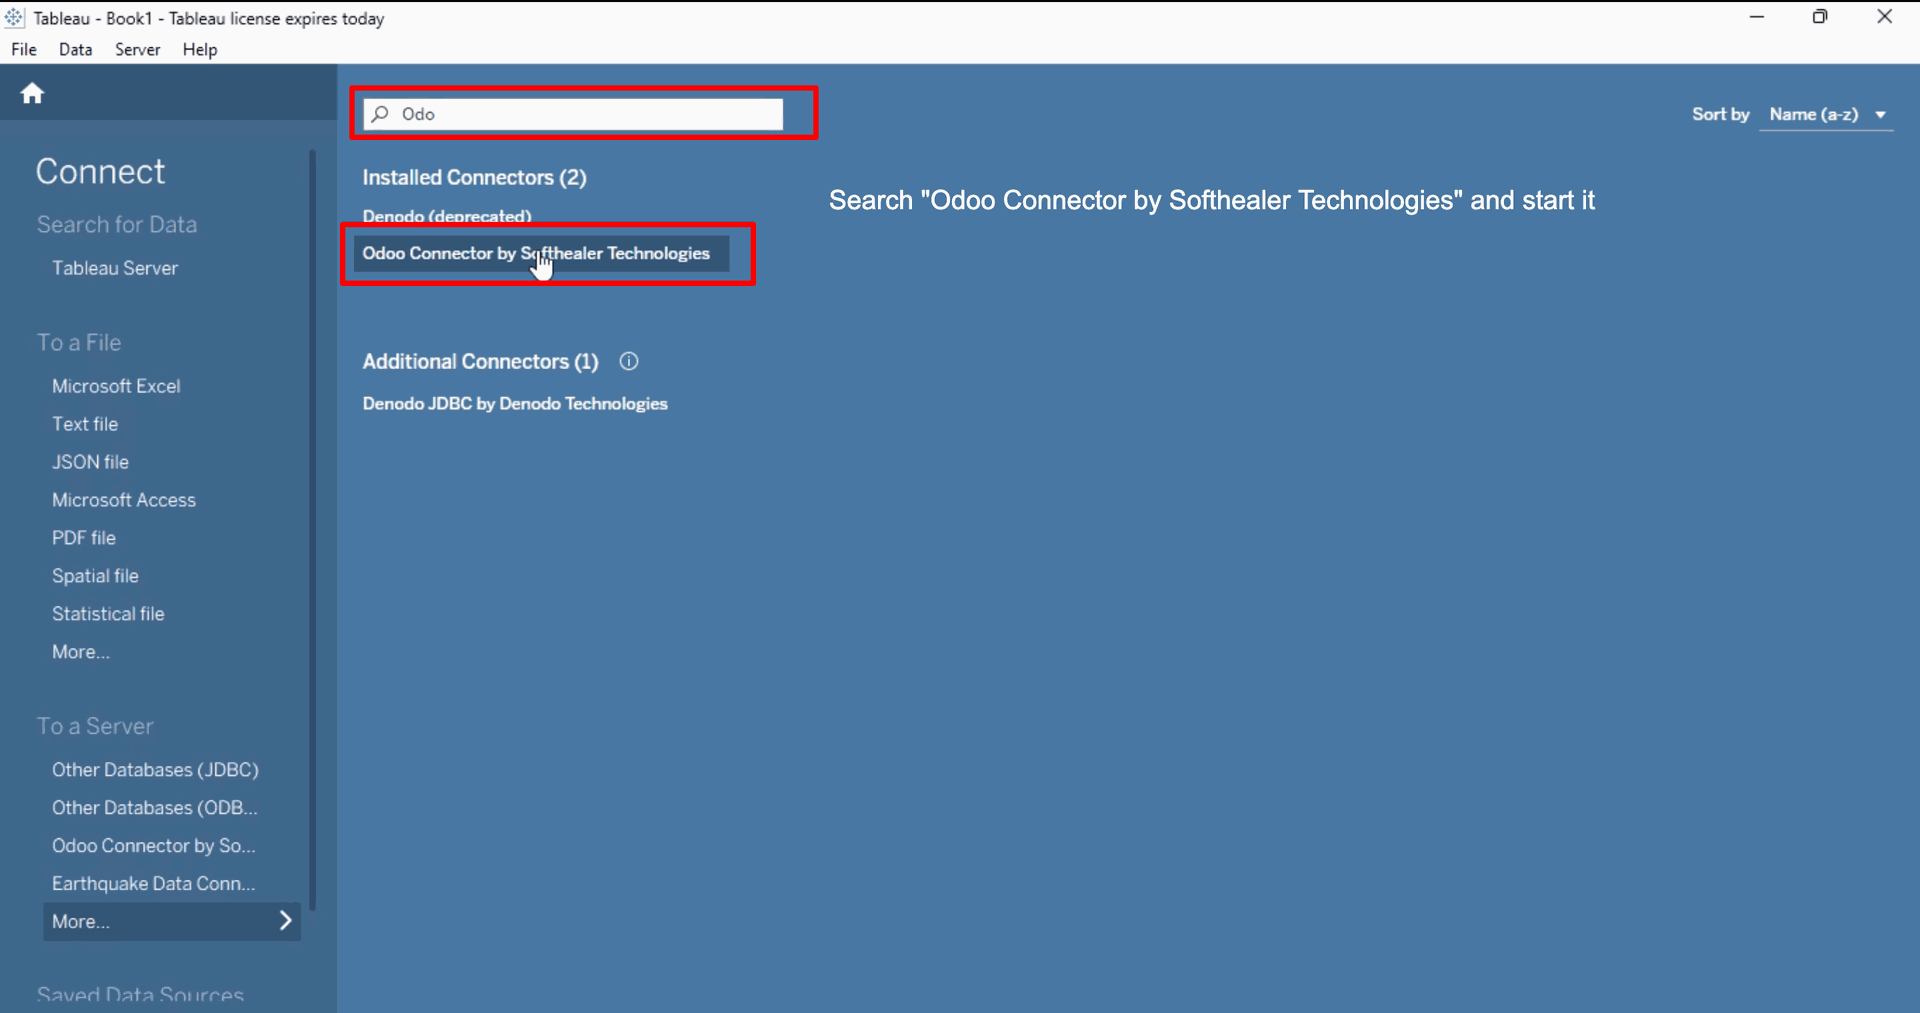This screenshot has width=1920, height=1013.
Task: Click the Home icon in the sidebar
Action: pyautogui.click(x=32, y=94)
